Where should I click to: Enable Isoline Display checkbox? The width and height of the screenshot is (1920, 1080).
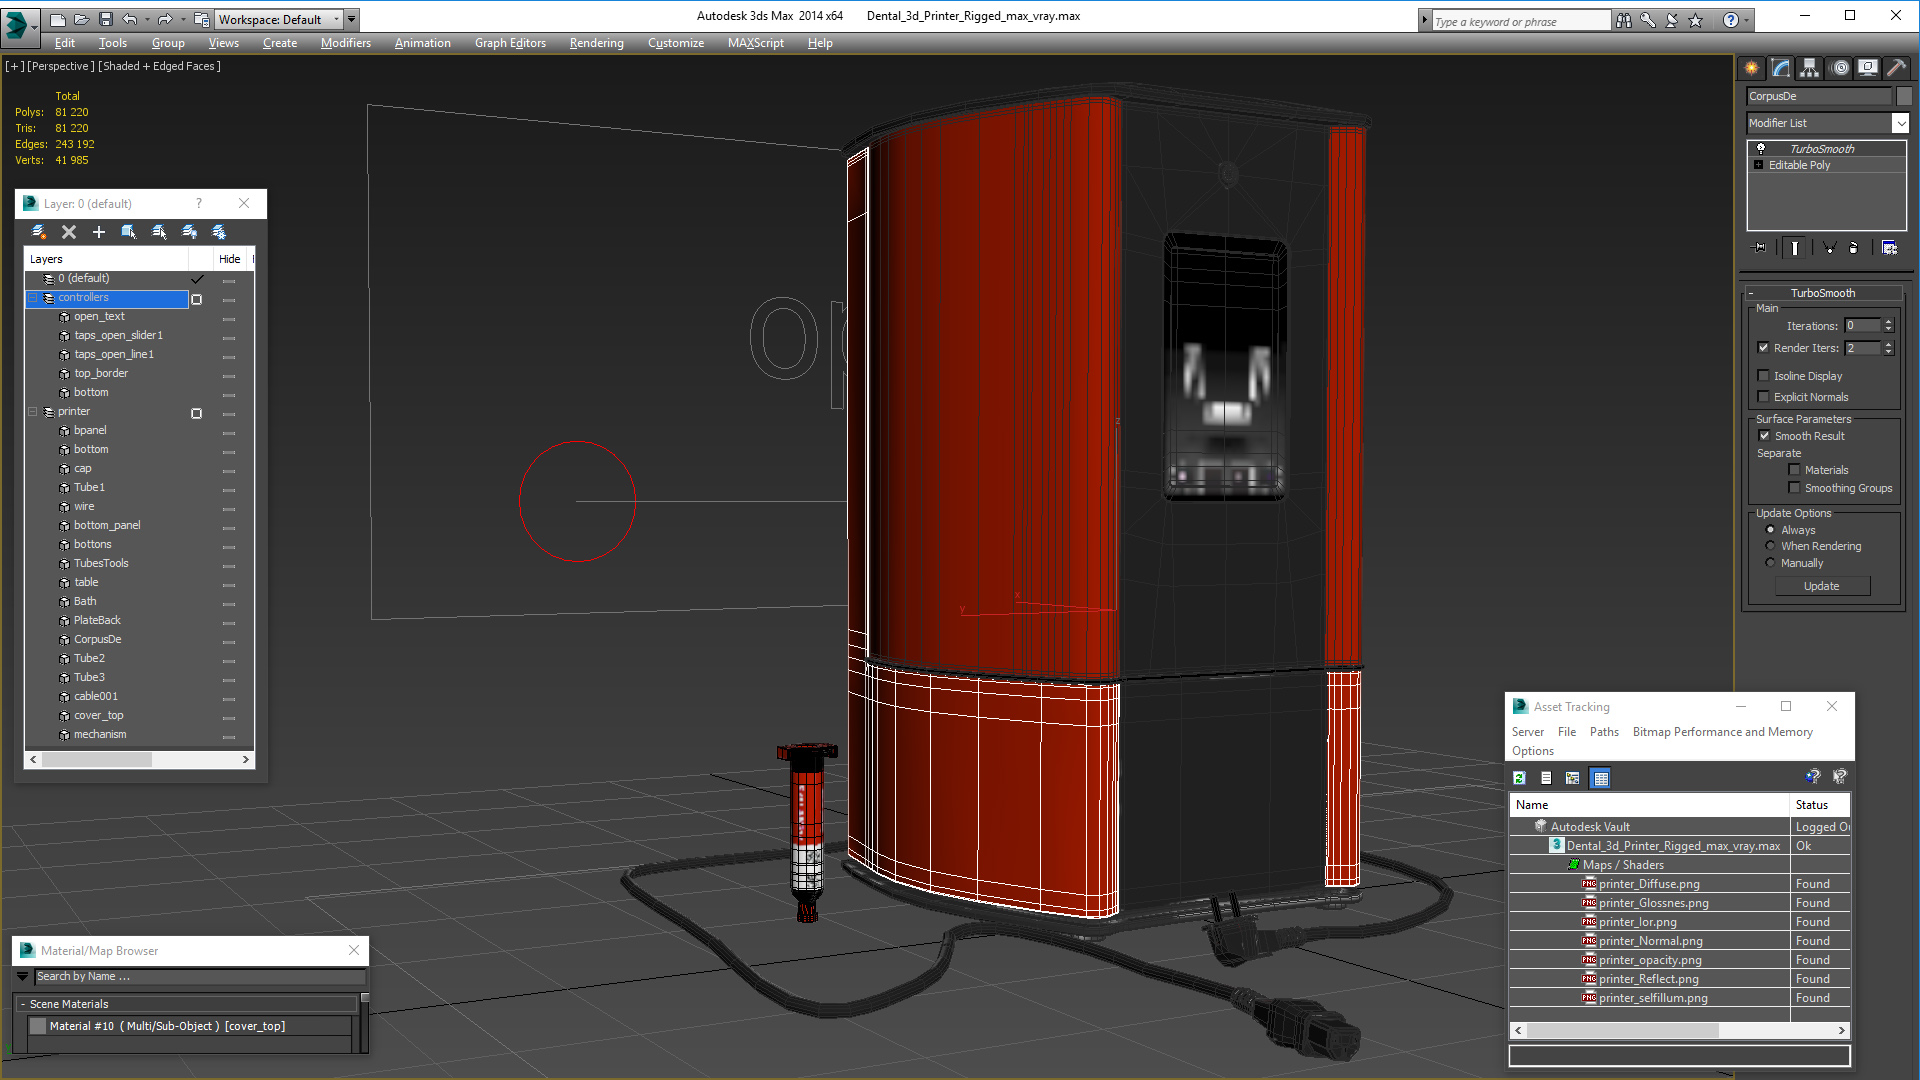[1764, 376]
